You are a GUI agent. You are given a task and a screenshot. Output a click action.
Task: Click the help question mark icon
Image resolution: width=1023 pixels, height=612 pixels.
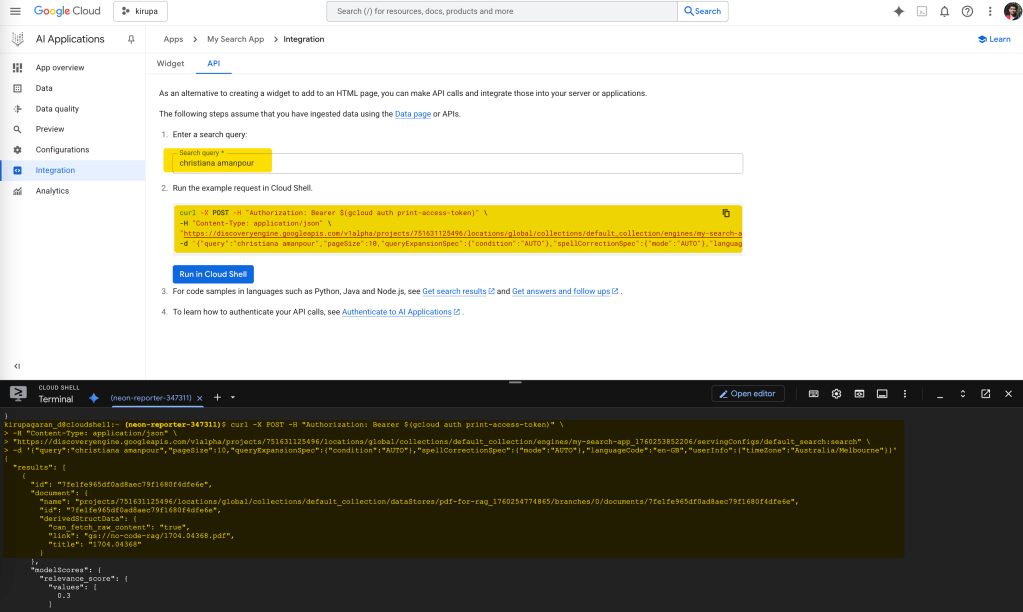[967, 11]
